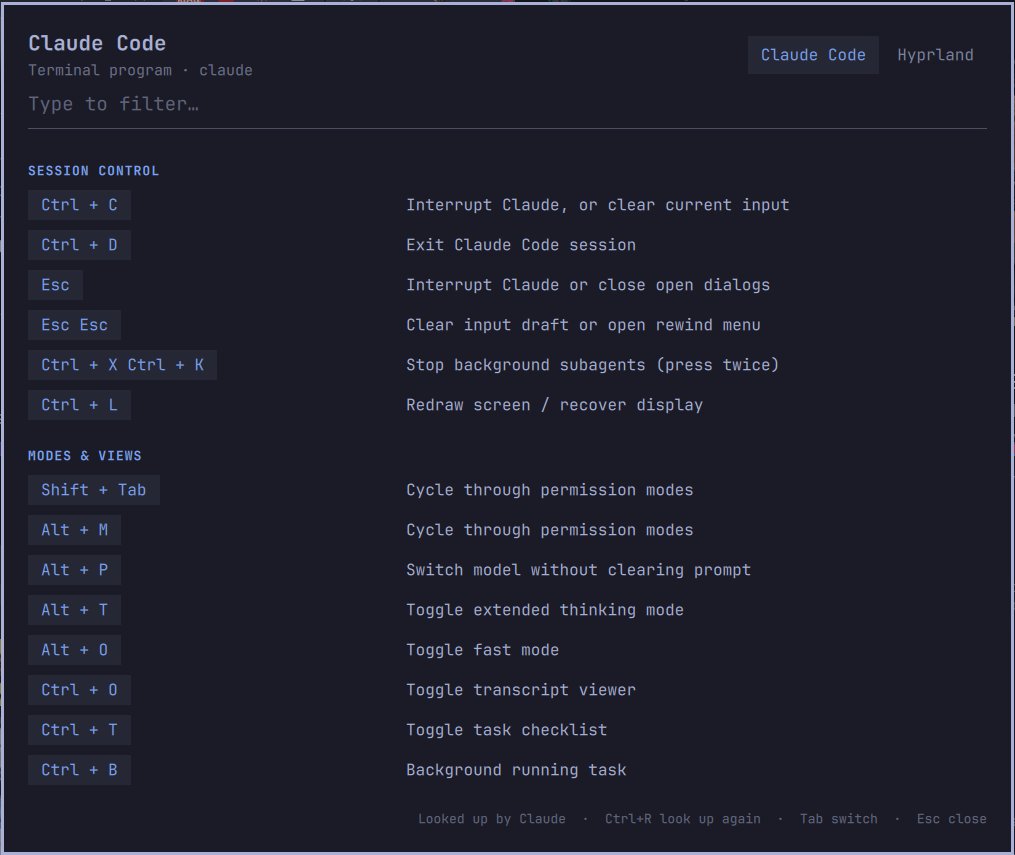Select the Ctrl + X Ctrl + K badge

click(122, 365)
